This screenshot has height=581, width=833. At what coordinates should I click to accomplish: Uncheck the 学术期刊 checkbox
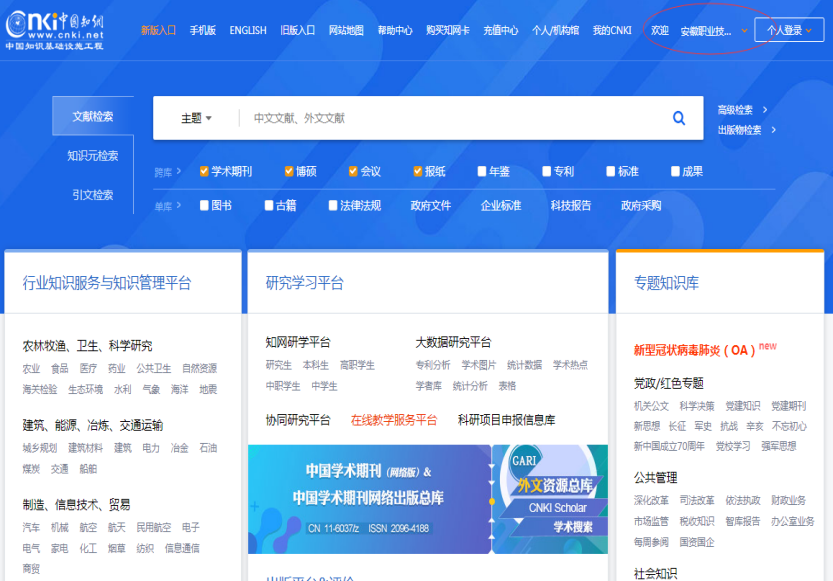click(204, 171)
